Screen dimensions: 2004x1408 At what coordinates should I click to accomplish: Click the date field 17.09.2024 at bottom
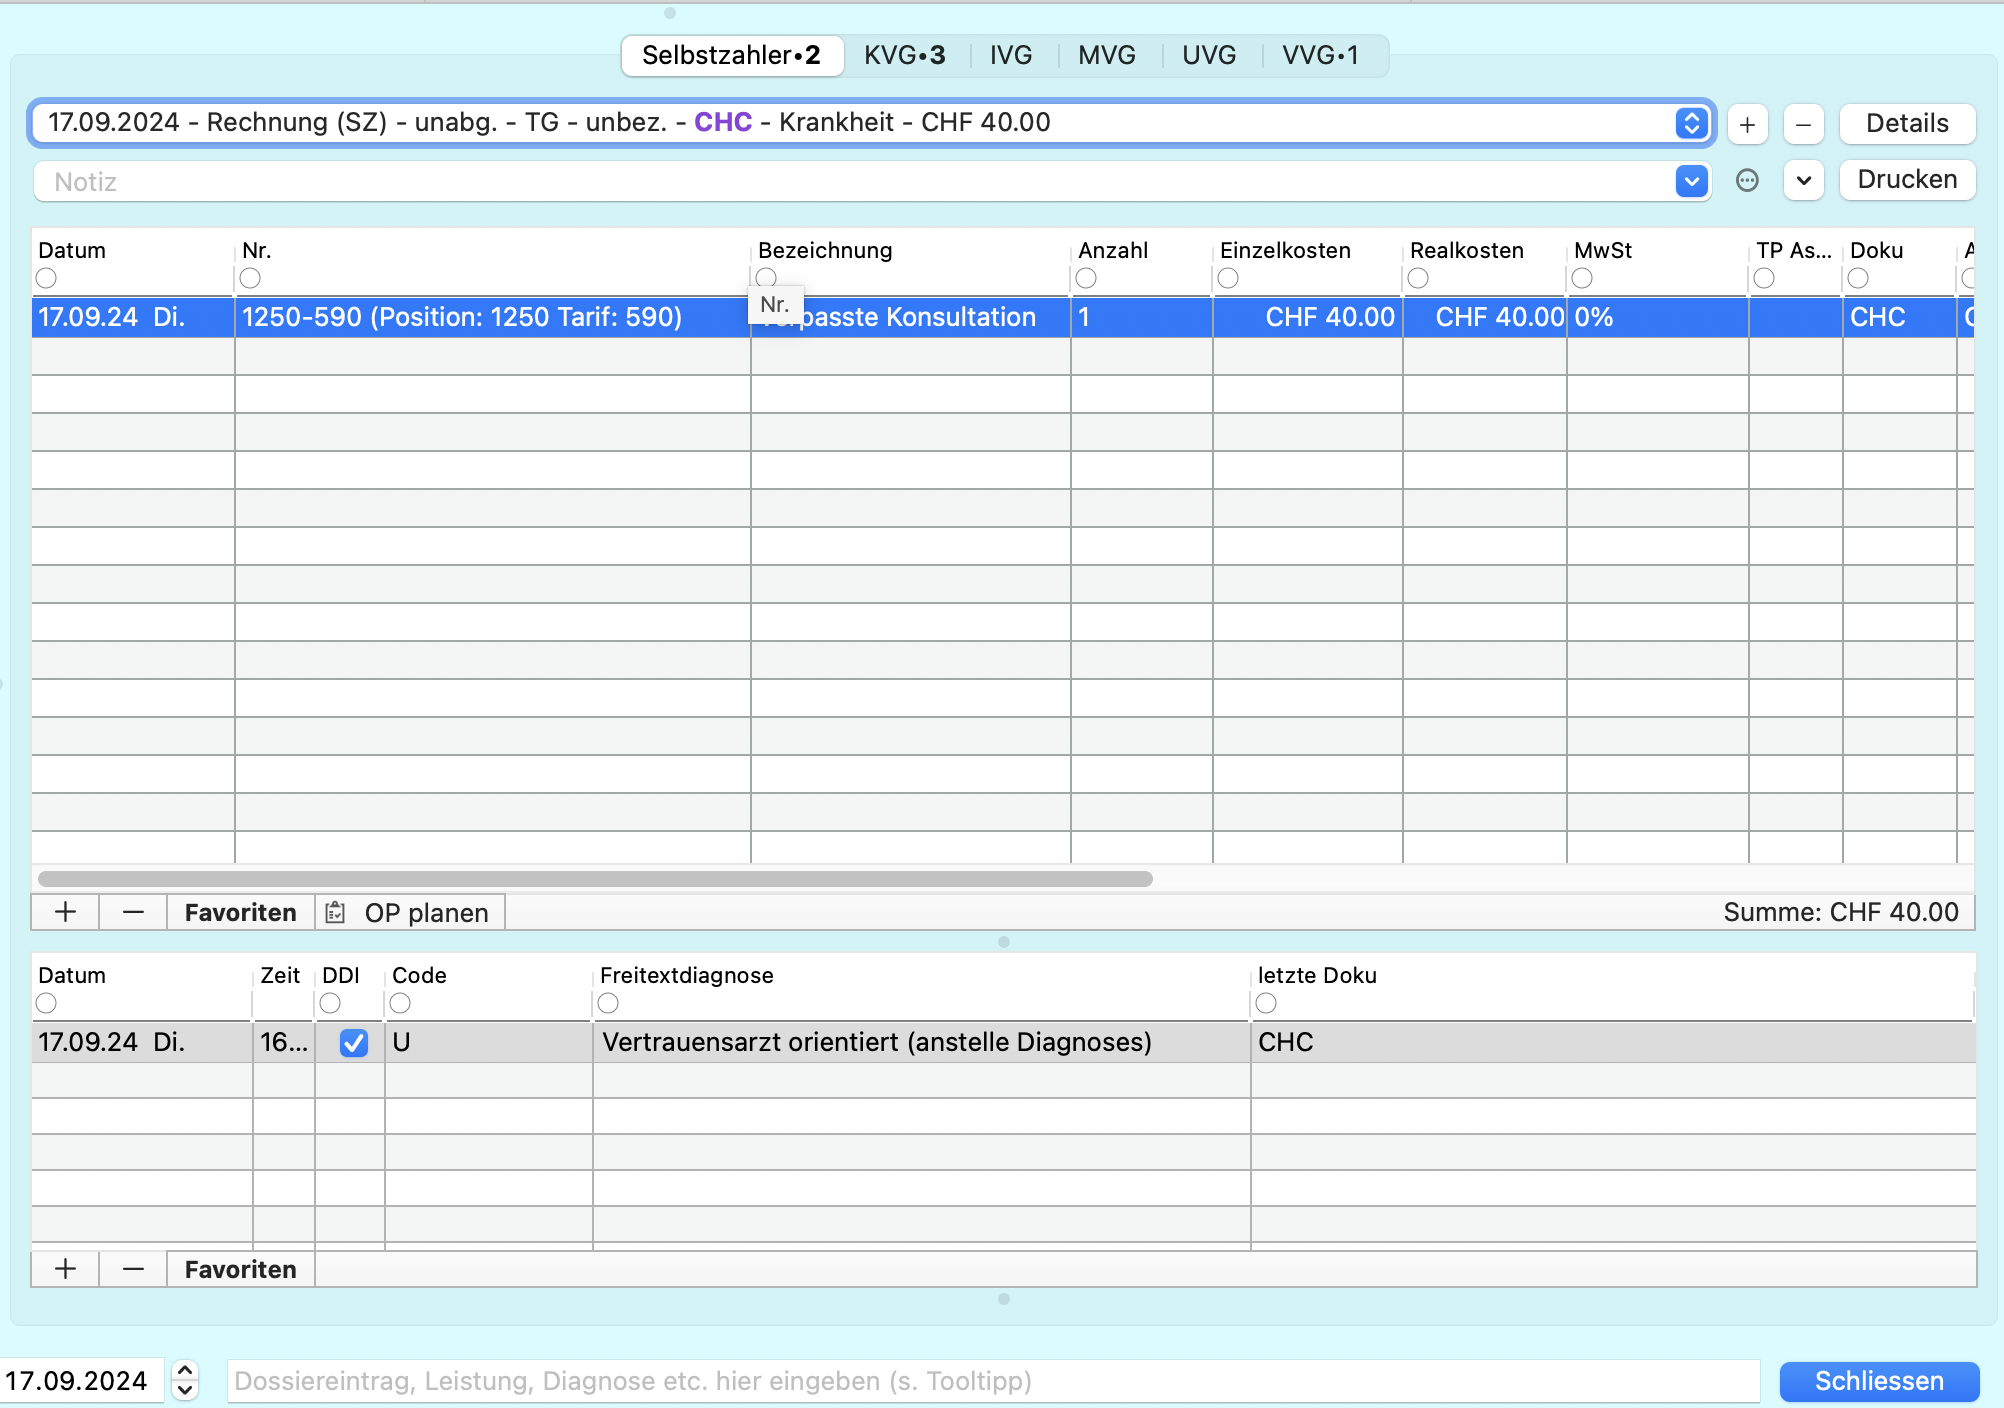tap(80, 1381)
